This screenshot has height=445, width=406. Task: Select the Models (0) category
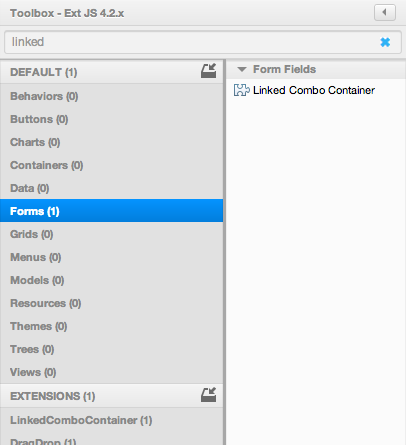[x=111, y=280]
